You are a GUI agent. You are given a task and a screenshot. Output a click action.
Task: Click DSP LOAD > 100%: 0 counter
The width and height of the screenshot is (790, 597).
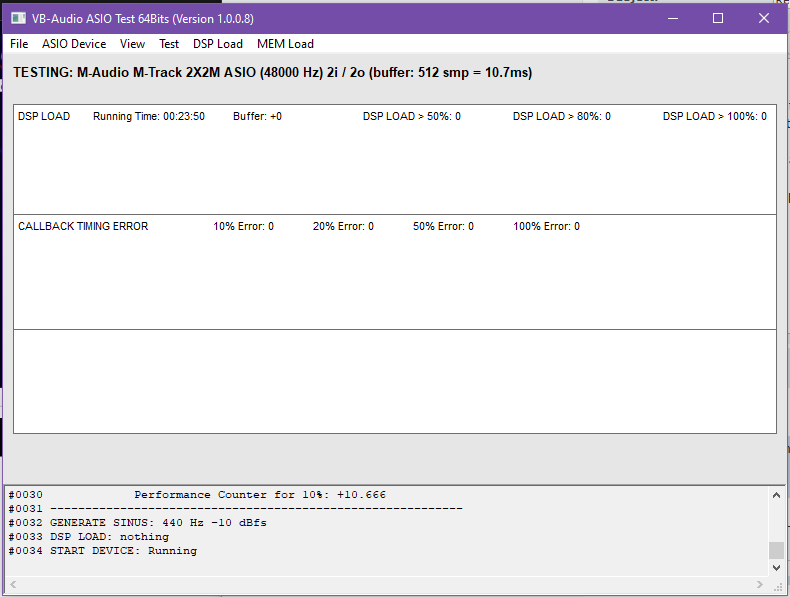click(714, 116)
